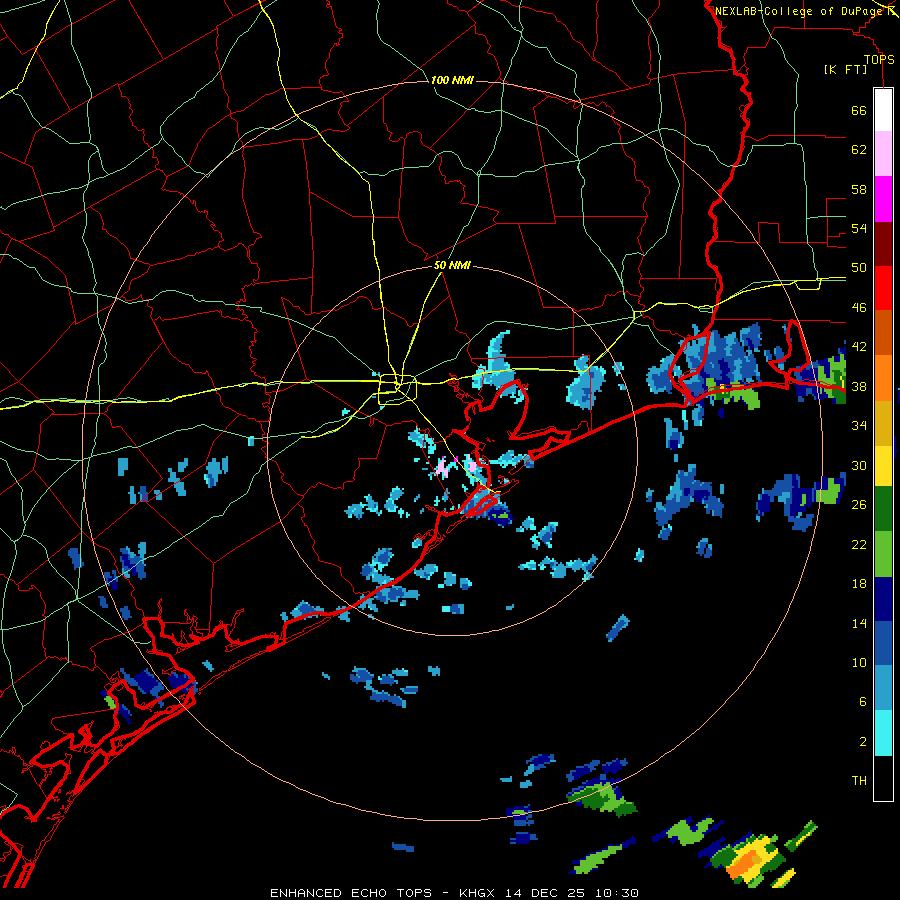
Task: Click the white swatch in the tops legend
Action: pyautogui.click(x=883, y=110)
